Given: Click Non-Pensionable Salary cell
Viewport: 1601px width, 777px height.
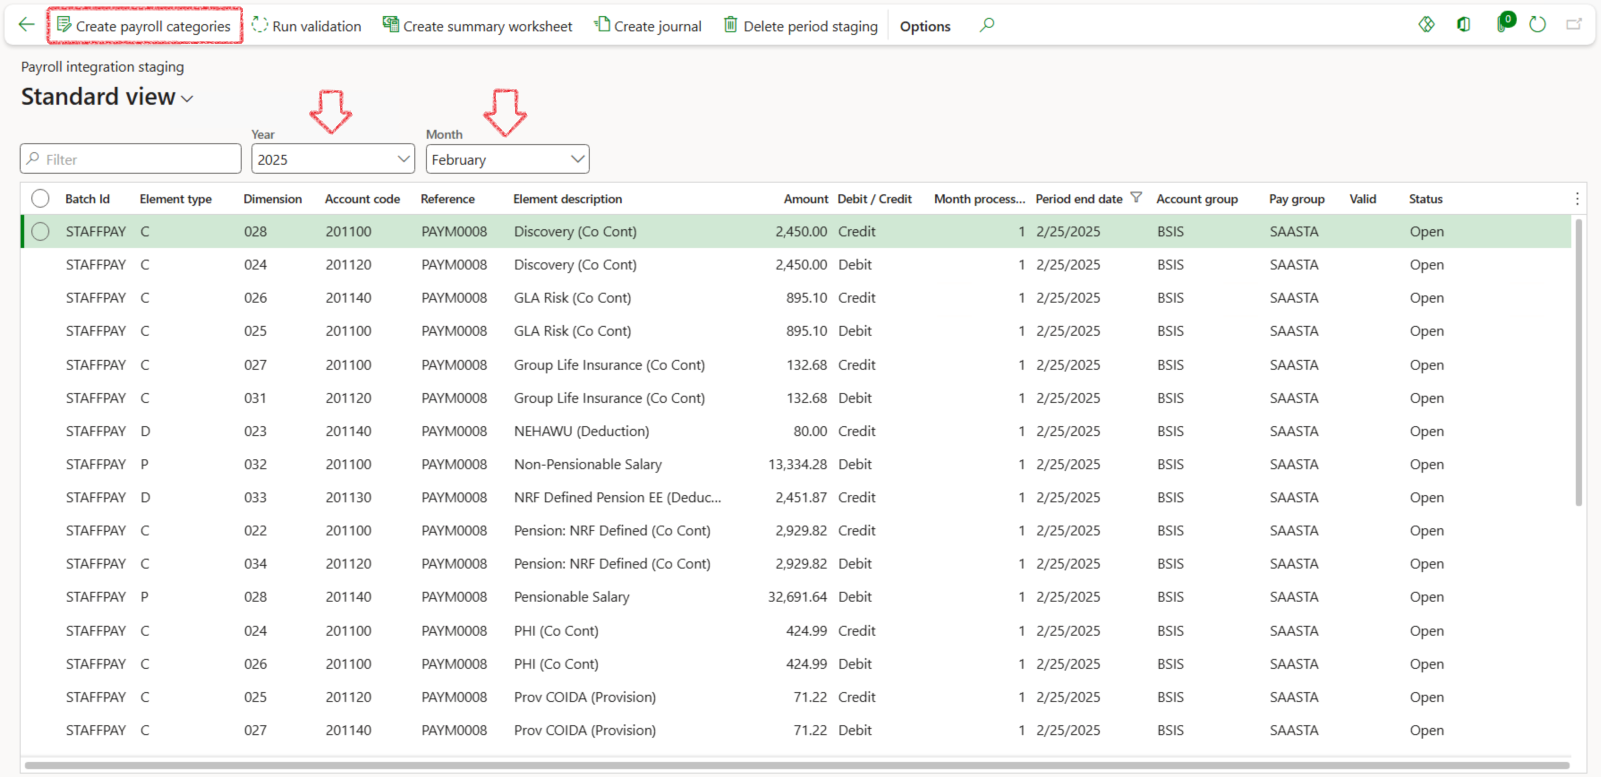Looking at the screenshot, I should [x=588, y=464].
